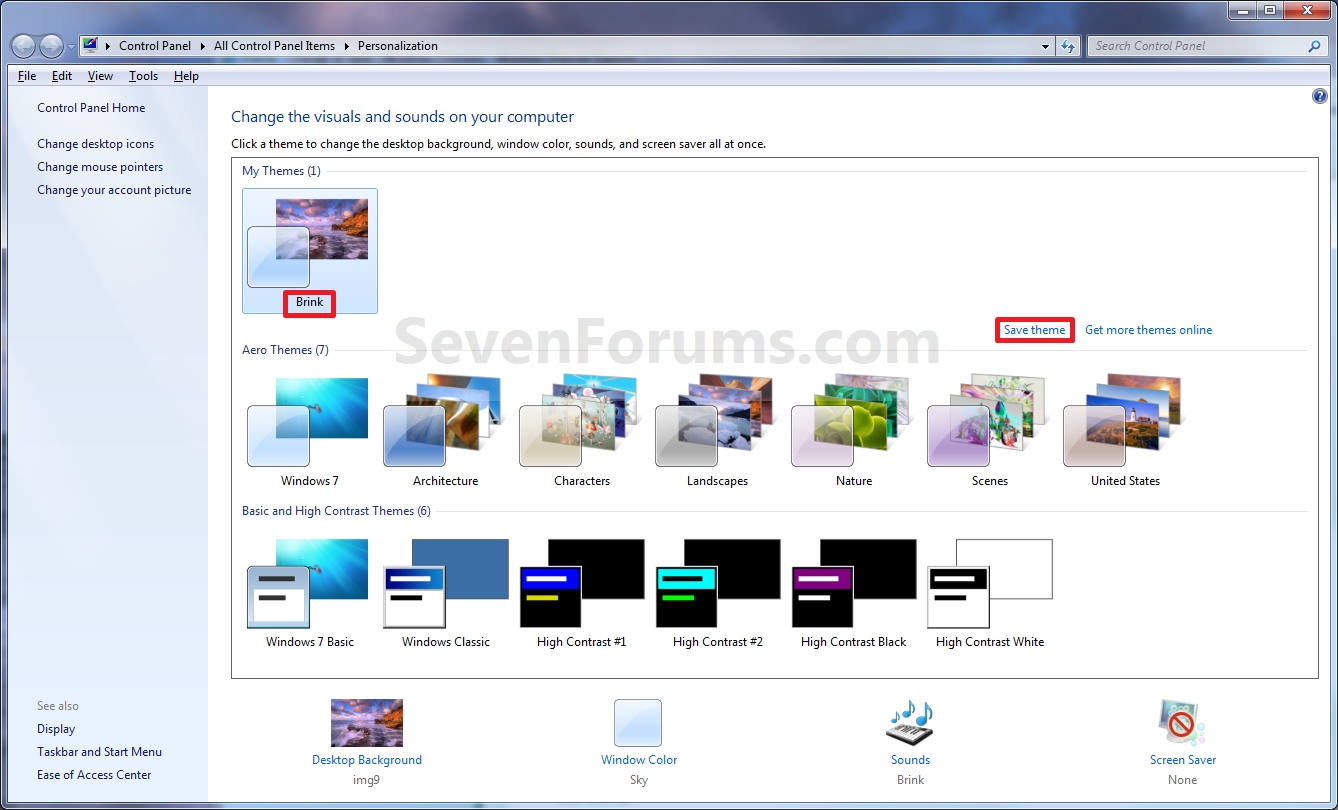The image size is (1338, 810).
Task: Click the refresh icon beside the address bar
Action: (x=1068, y=46)
